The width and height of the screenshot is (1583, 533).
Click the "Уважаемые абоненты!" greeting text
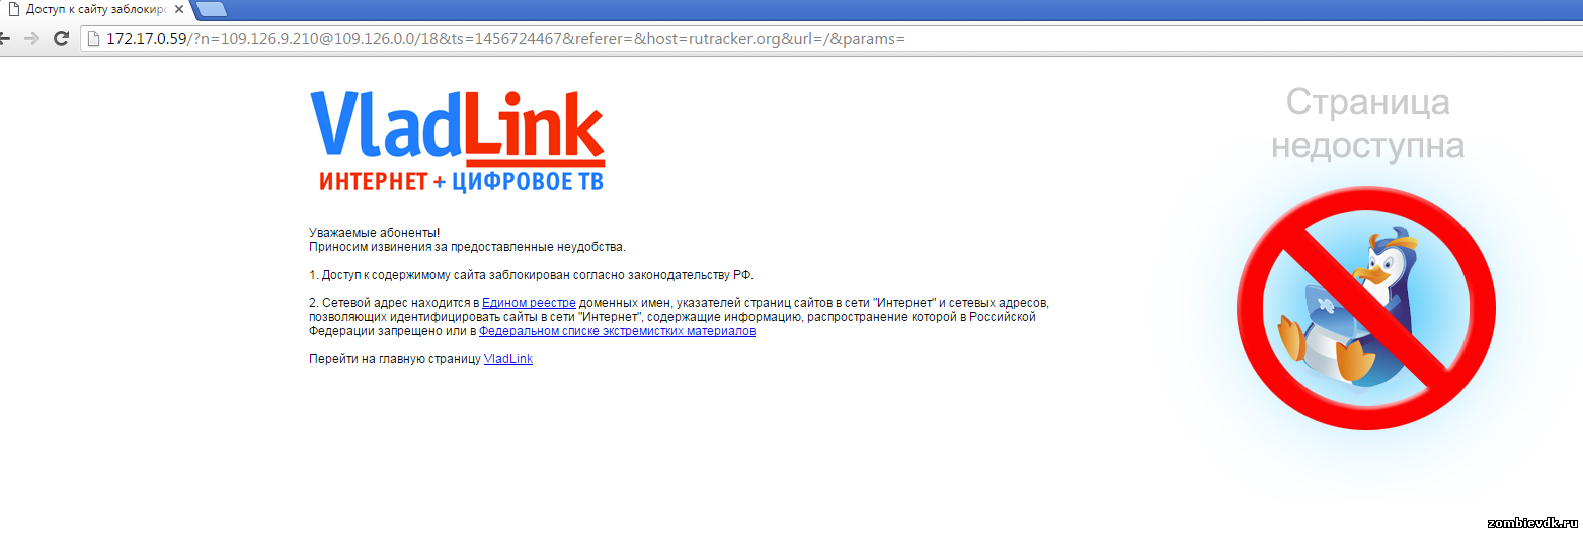[x=375, y=233]
